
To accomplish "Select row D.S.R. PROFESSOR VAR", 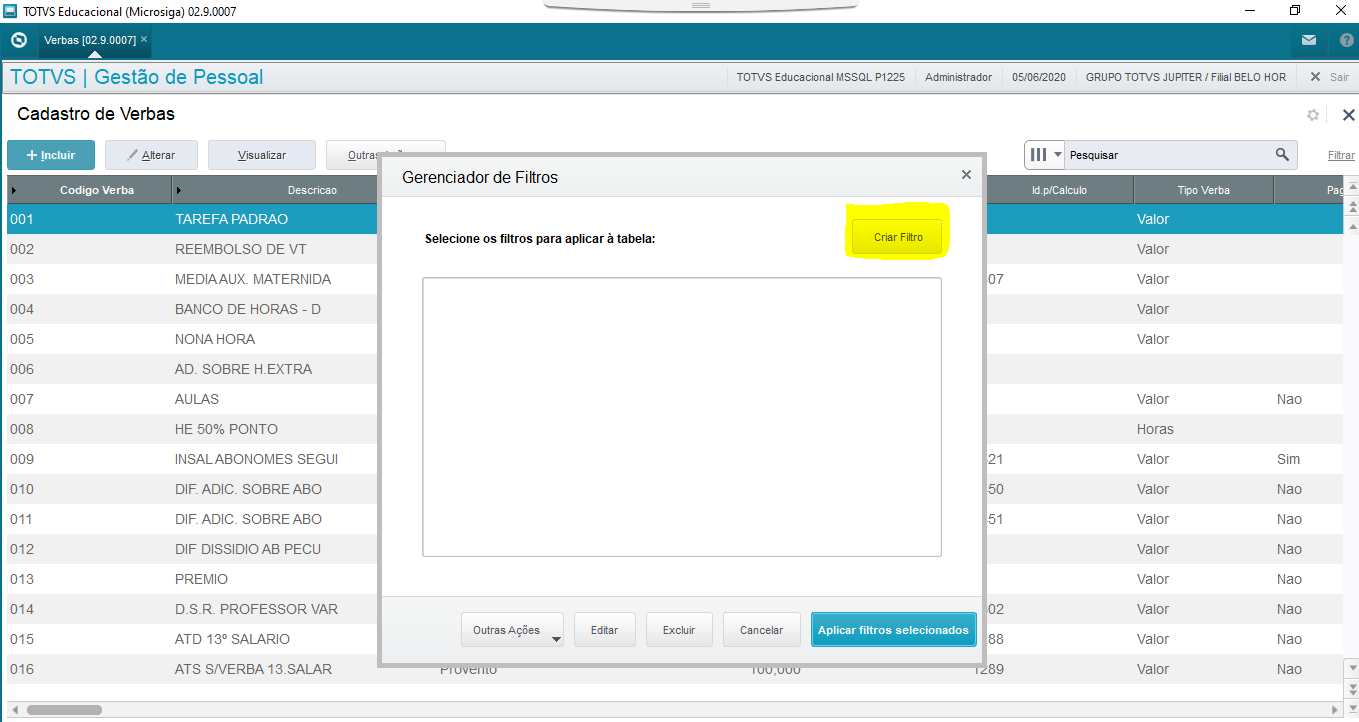I will coord(192,609).
